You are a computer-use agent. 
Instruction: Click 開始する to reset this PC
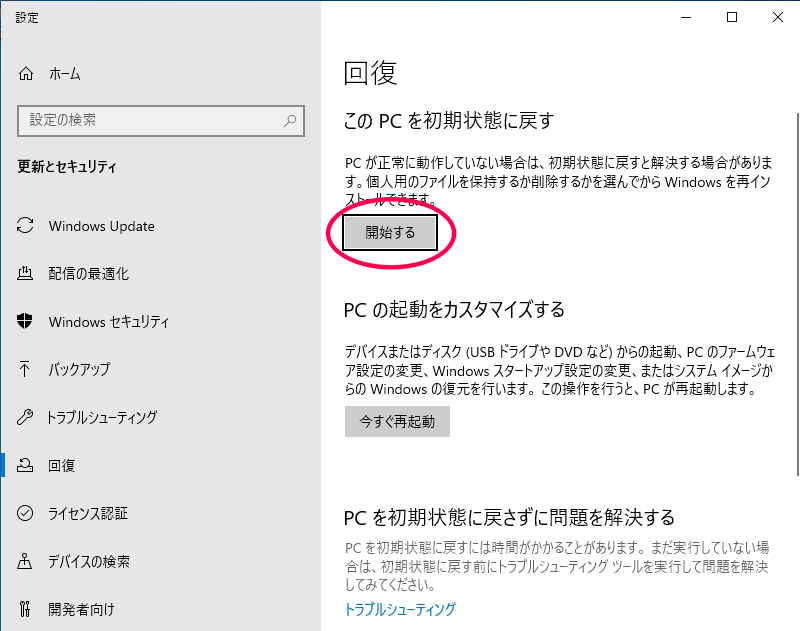point(390,233)
